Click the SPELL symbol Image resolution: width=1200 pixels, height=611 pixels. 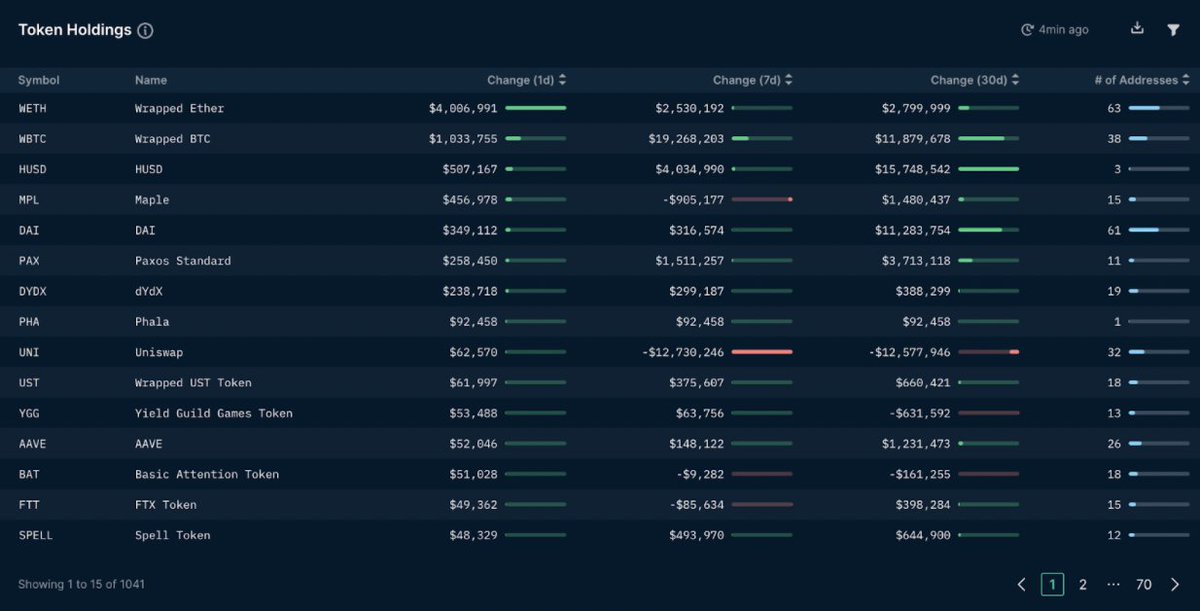36,535
